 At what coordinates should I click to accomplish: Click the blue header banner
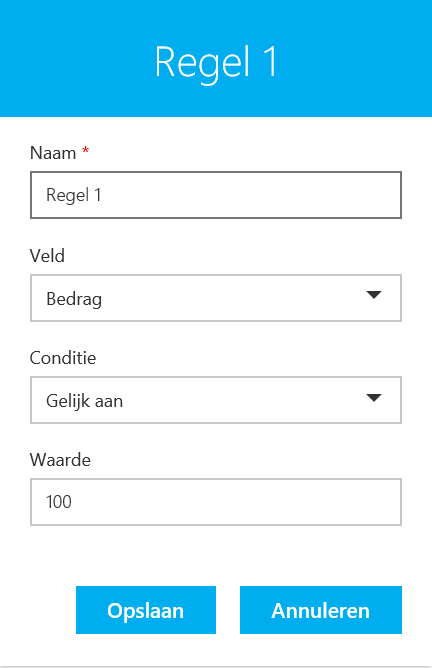point(216,58)
